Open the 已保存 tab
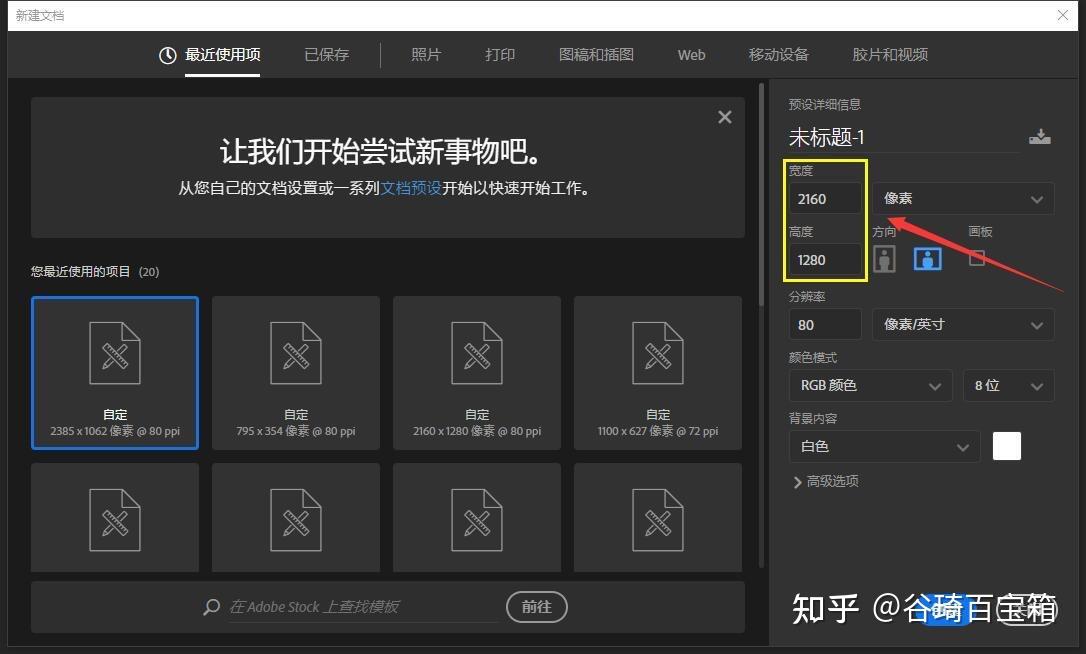This screenshot has height=654, width=1086. pyautogui.click(x=327, y=55)
